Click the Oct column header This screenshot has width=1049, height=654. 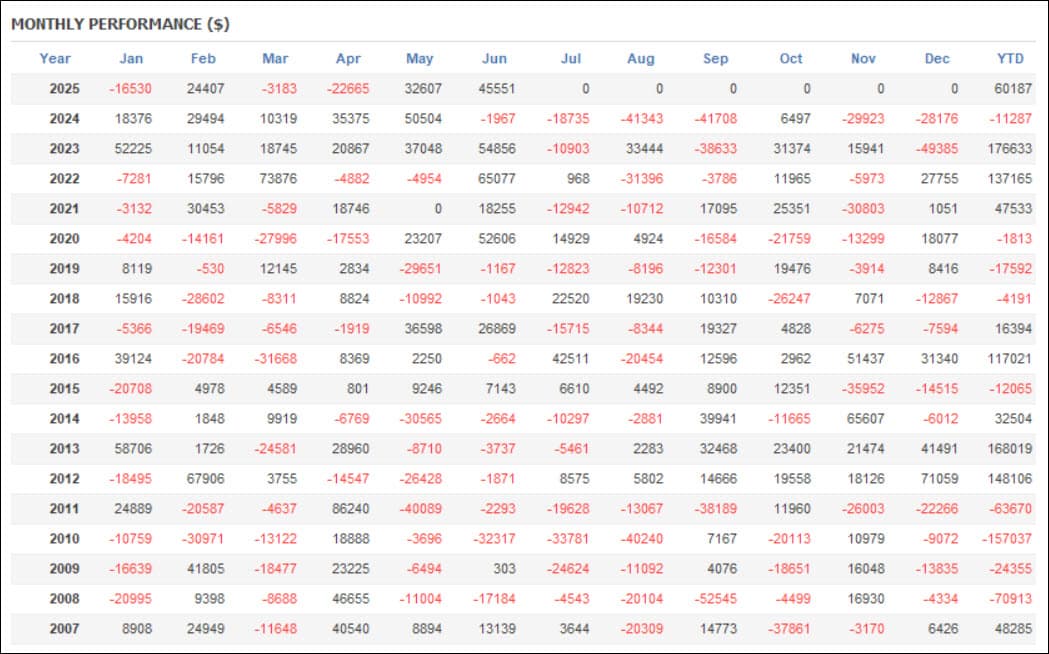tap(791, 58)
